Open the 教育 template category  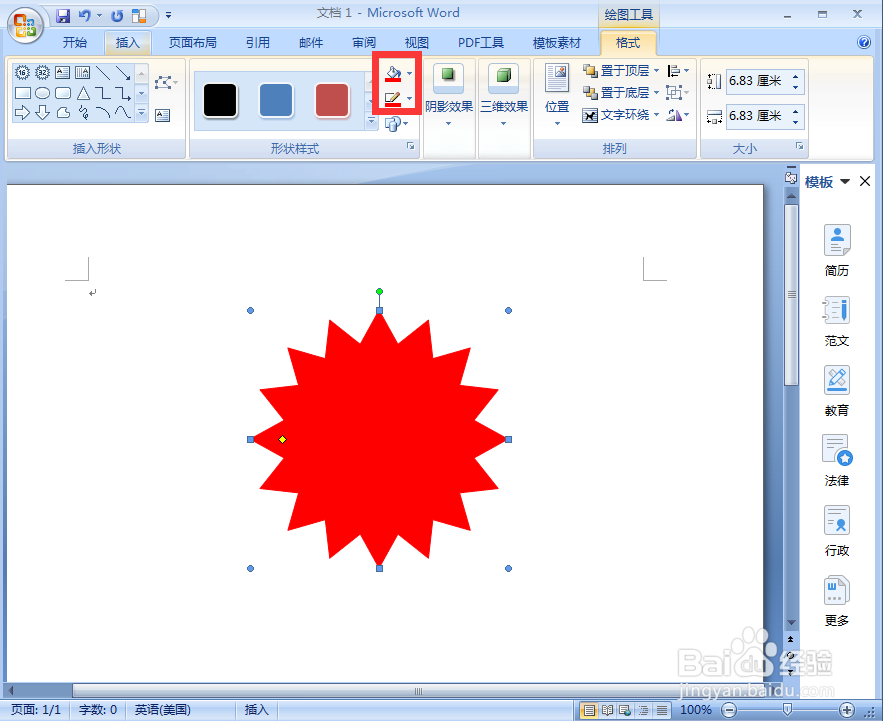[837, 391]
